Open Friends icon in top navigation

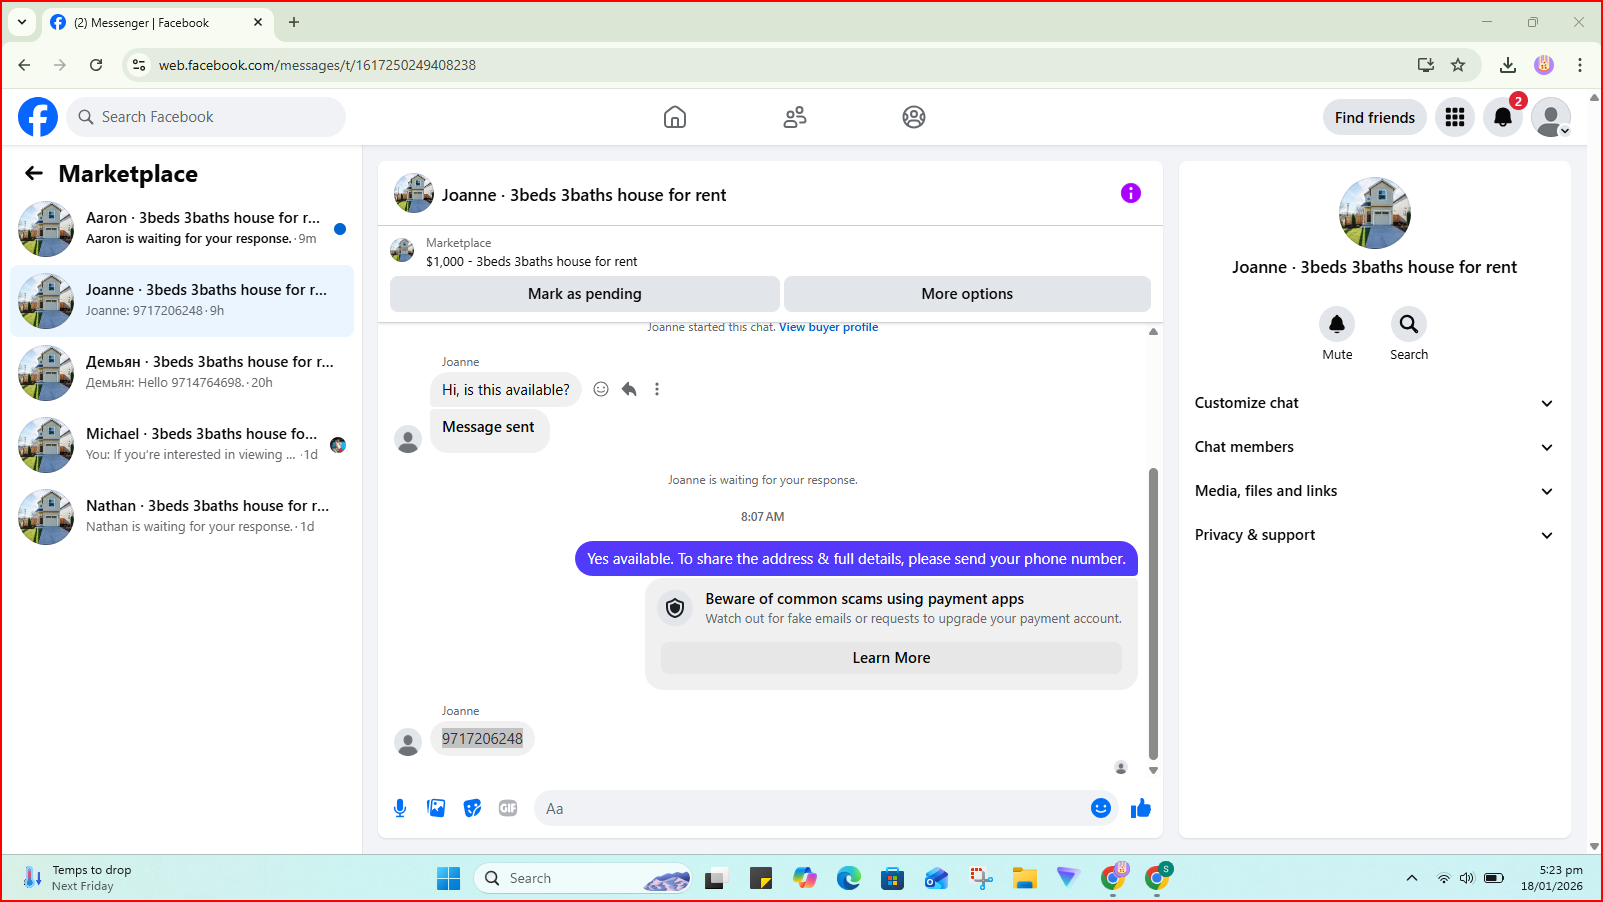[x=795, y=117]
